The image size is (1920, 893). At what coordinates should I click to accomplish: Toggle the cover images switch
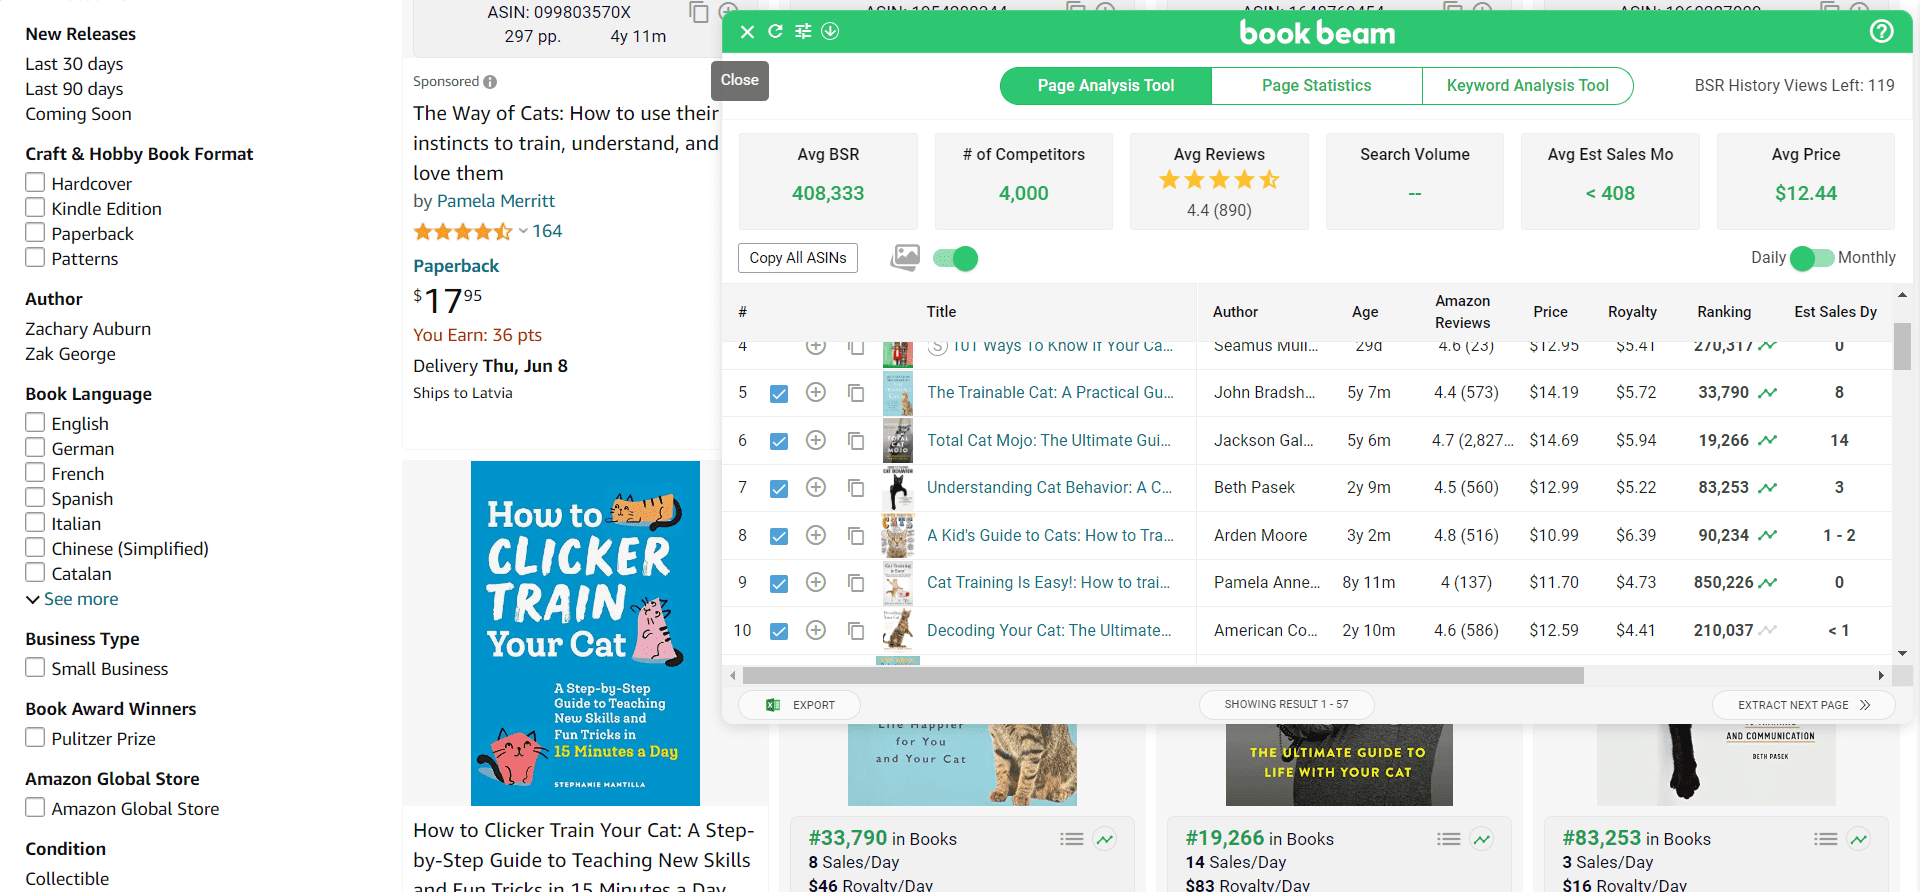coord(955,258)
